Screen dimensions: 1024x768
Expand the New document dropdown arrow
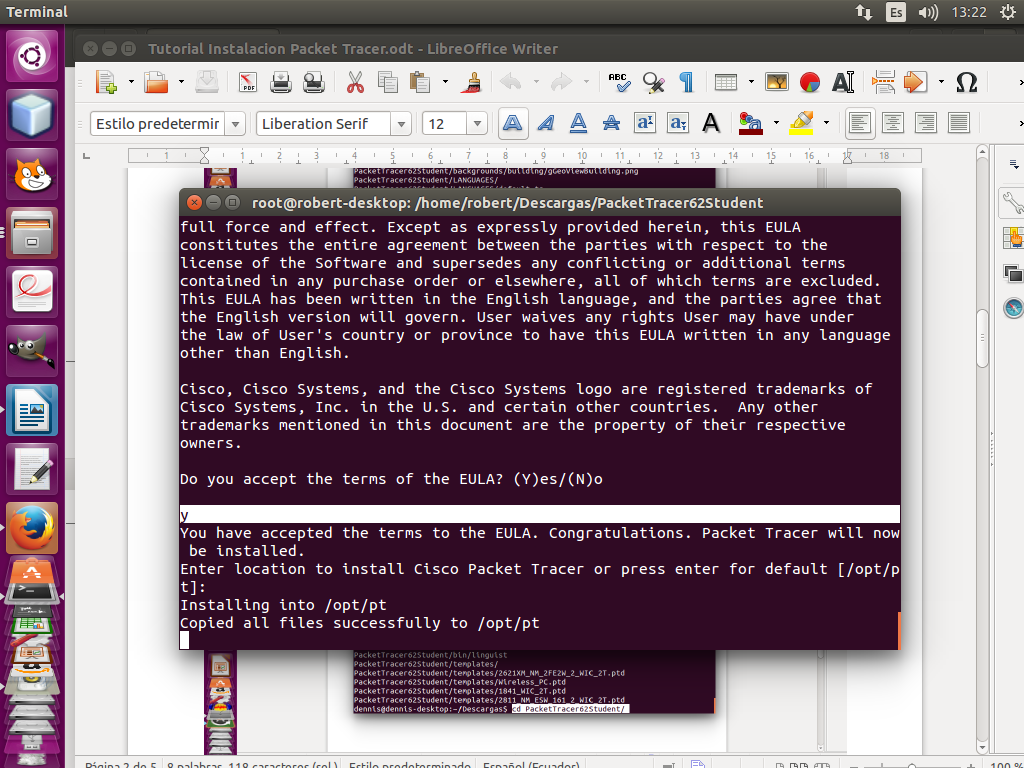pos(131,82)
